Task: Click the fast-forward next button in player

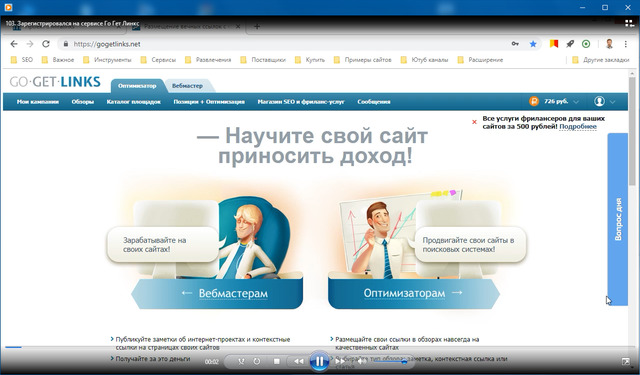Action: click(340, 361)
